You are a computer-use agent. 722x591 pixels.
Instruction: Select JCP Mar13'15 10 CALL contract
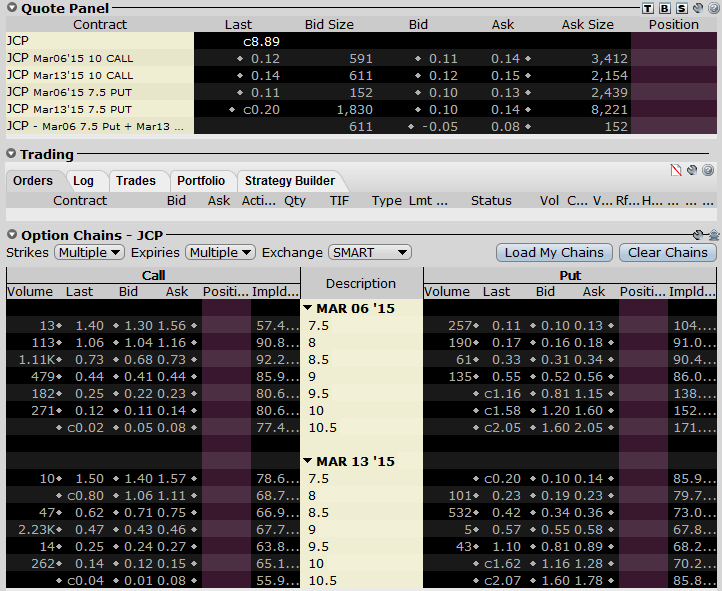(x=99, y=75)
